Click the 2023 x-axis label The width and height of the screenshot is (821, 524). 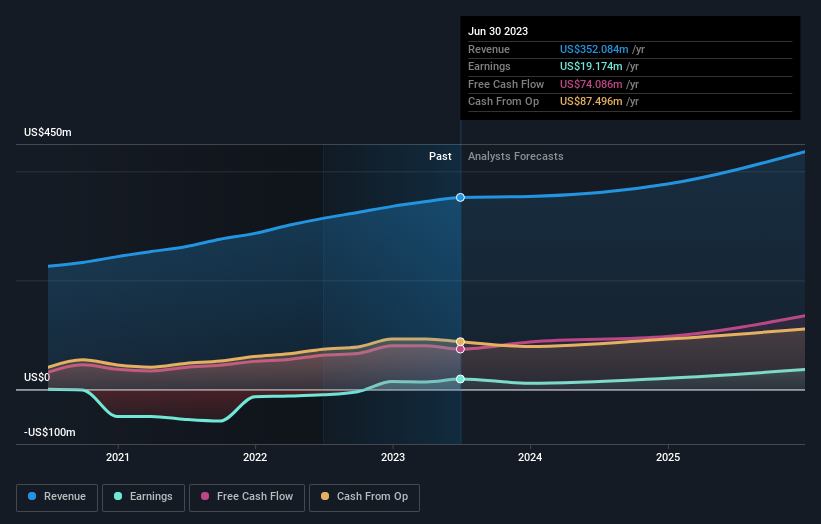tap(393, 458)
